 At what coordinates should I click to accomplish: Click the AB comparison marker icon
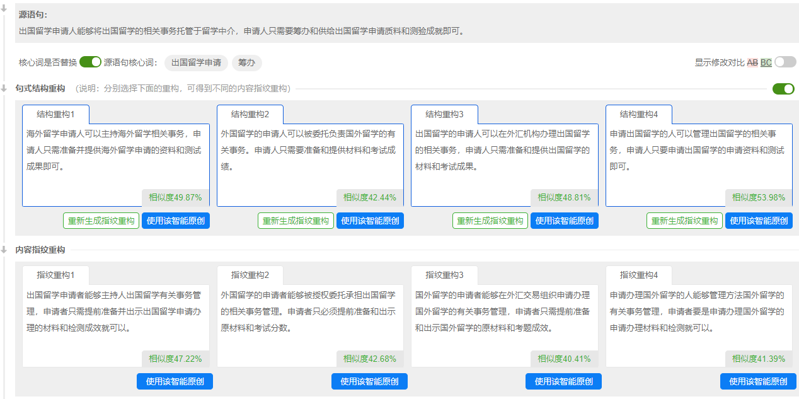coord(753,63)
